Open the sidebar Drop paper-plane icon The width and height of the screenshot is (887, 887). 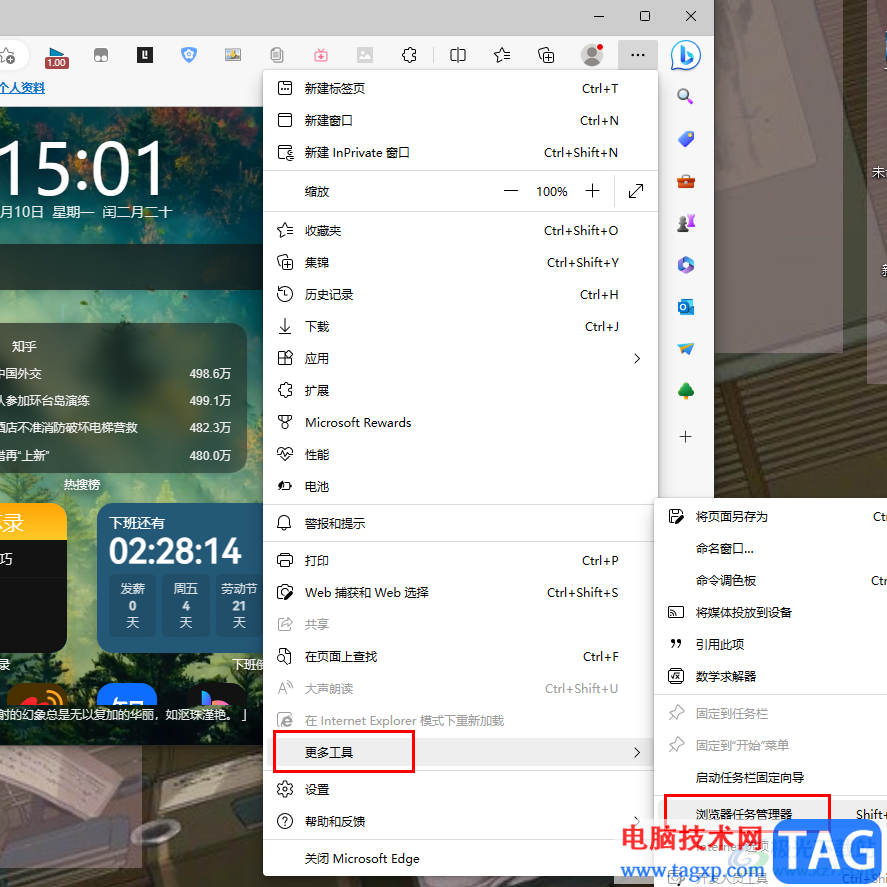686,349
